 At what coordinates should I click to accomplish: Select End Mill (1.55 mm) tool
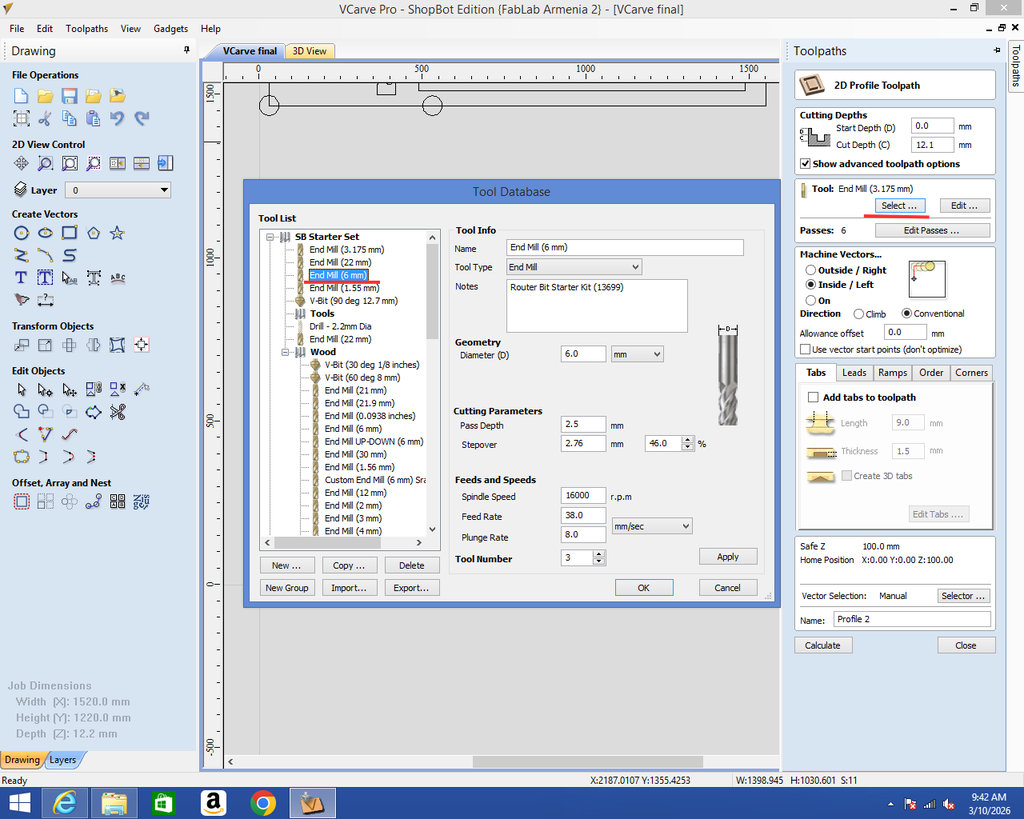click(344, 288)
